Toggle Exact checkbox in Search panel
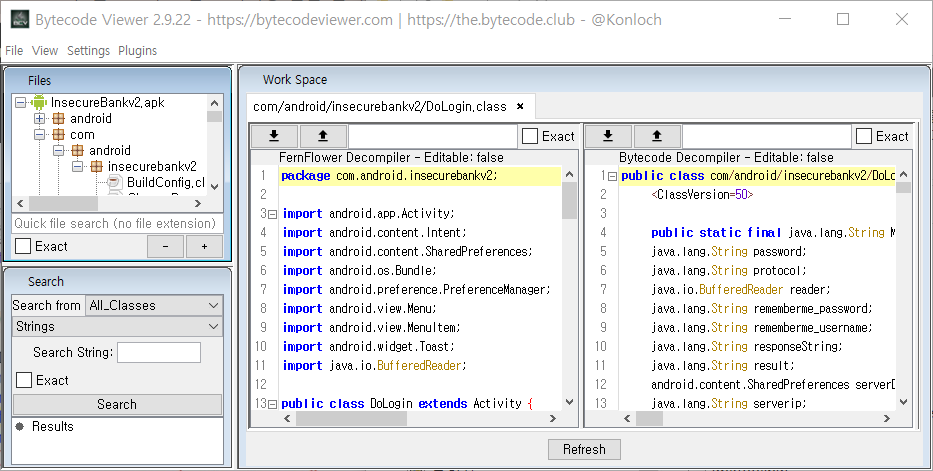Image resolution: width=933 pixels, height=471 pixels. (24, 380)
